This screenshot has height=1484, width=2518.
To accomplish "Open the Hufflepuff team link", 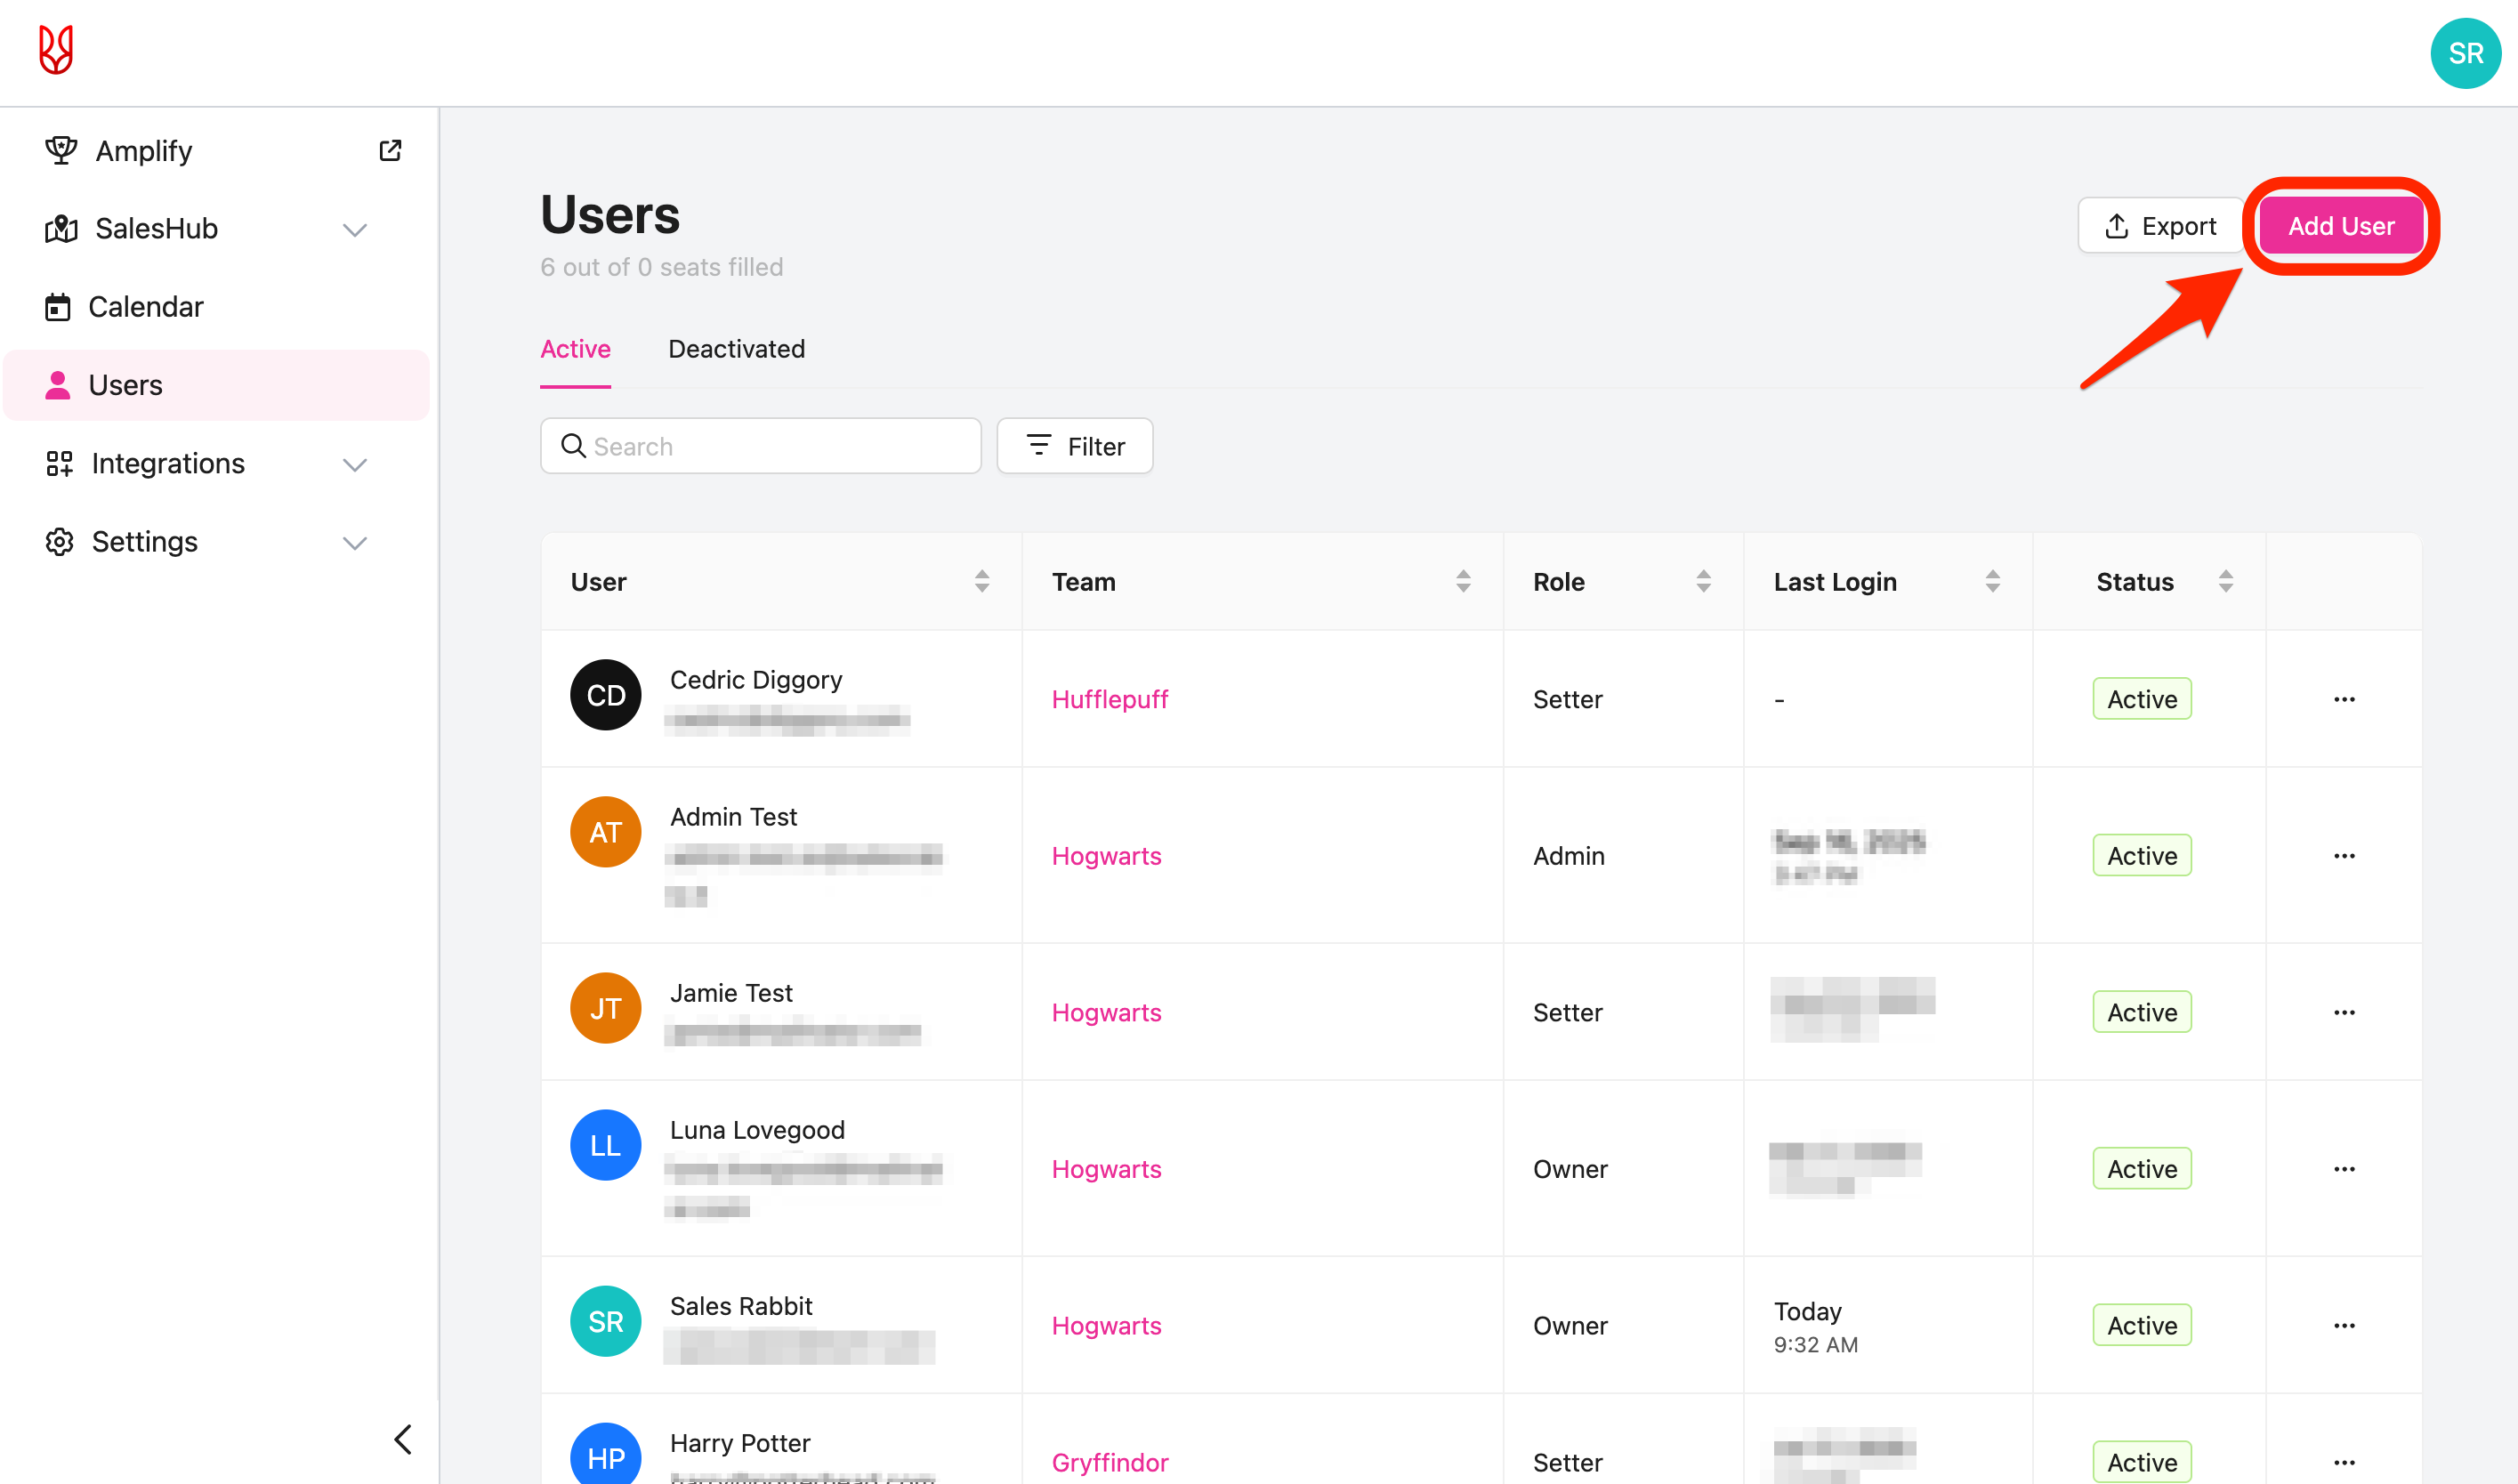I will coord(1109,699).
